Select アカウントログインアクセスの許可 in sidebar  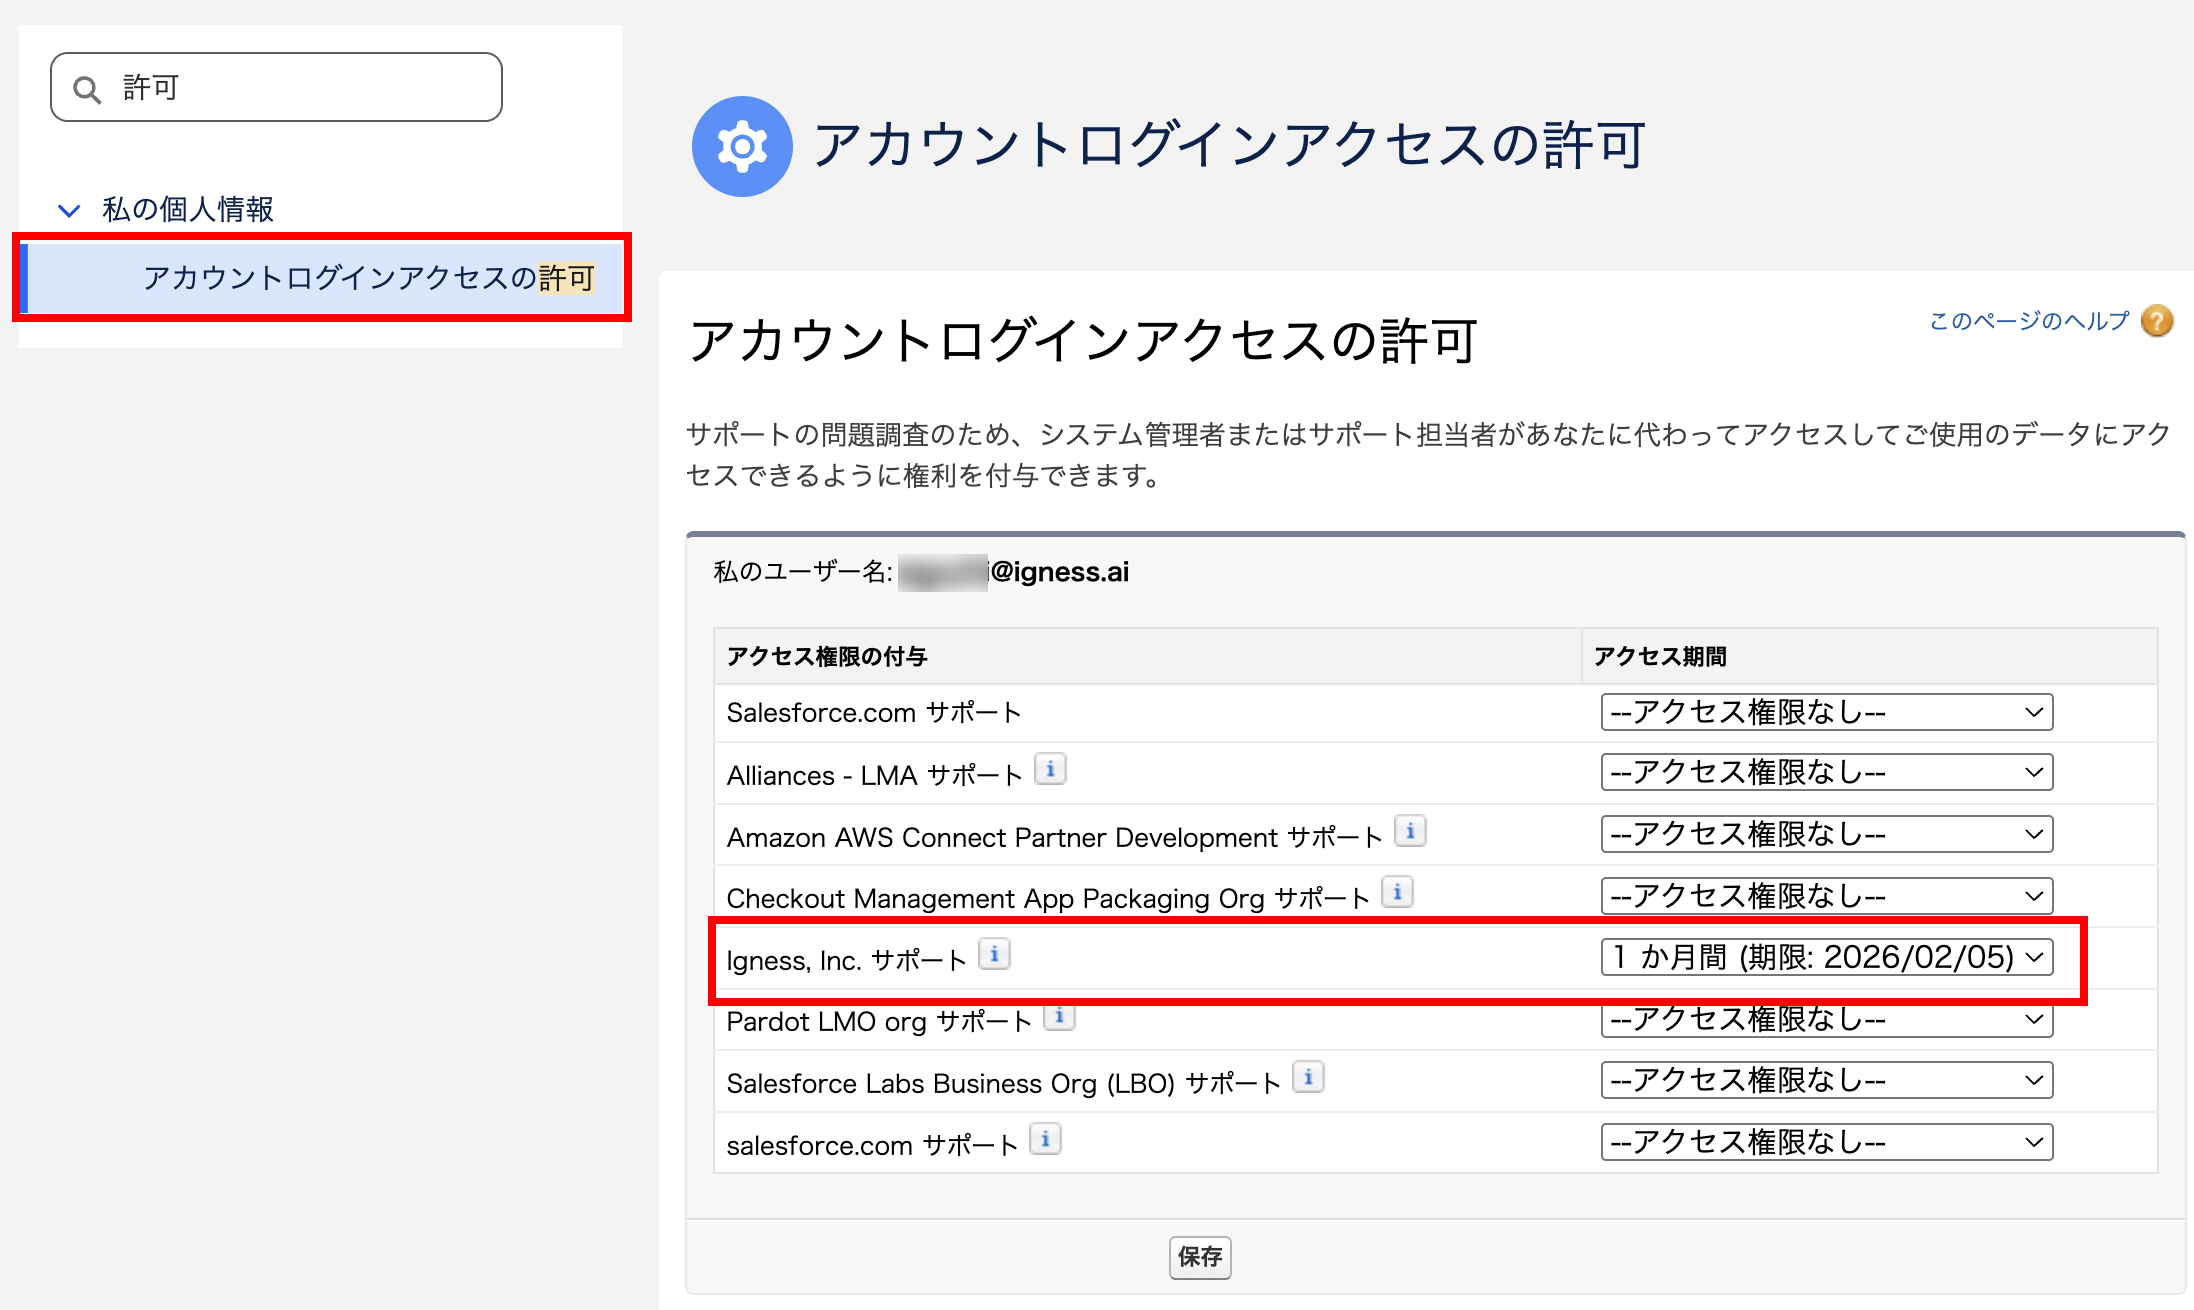tap(368, 278)
